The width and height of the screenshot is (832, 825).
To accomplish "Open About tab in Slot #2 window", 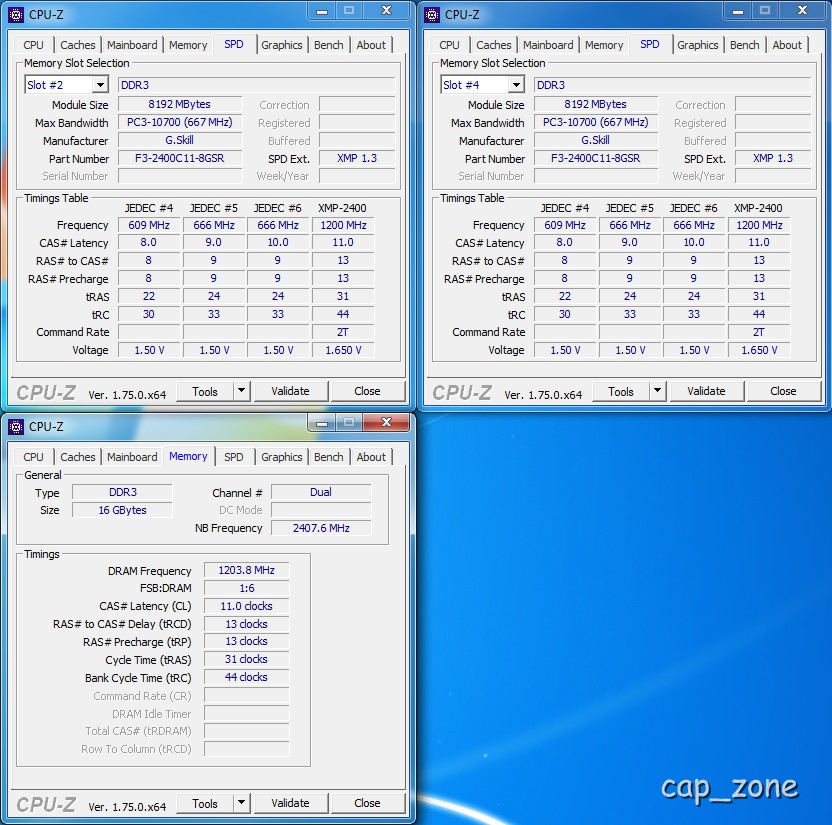I will coord(371,45).
